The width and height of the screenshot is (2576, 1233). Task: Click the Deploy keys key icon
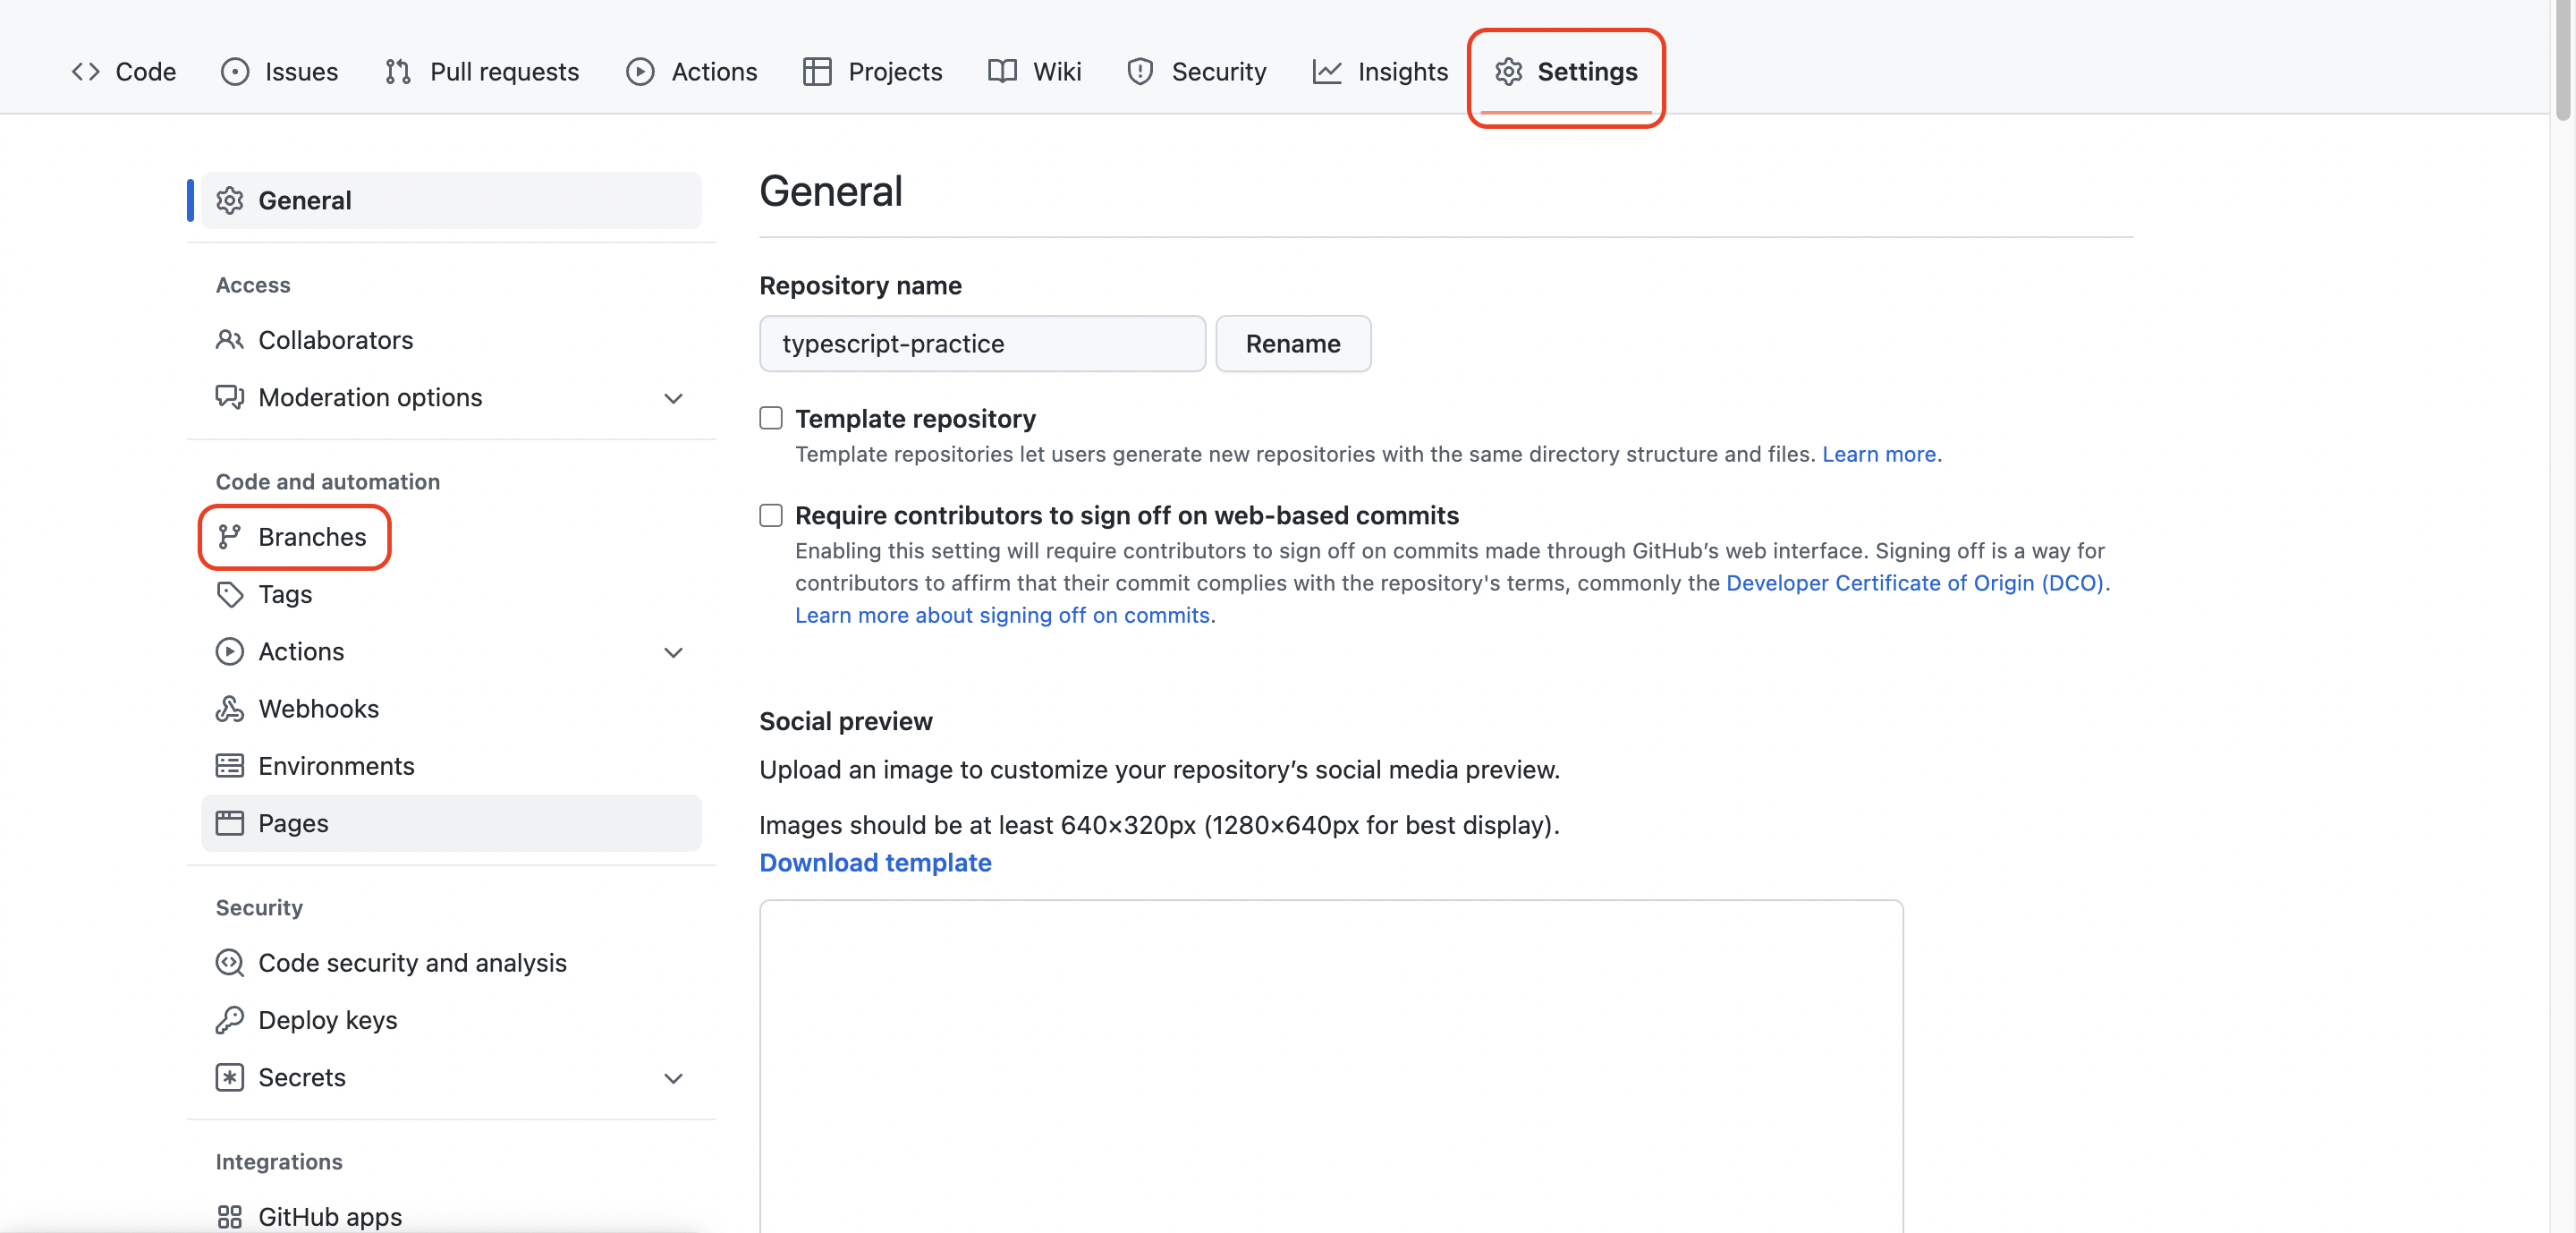pos(230,1020)
